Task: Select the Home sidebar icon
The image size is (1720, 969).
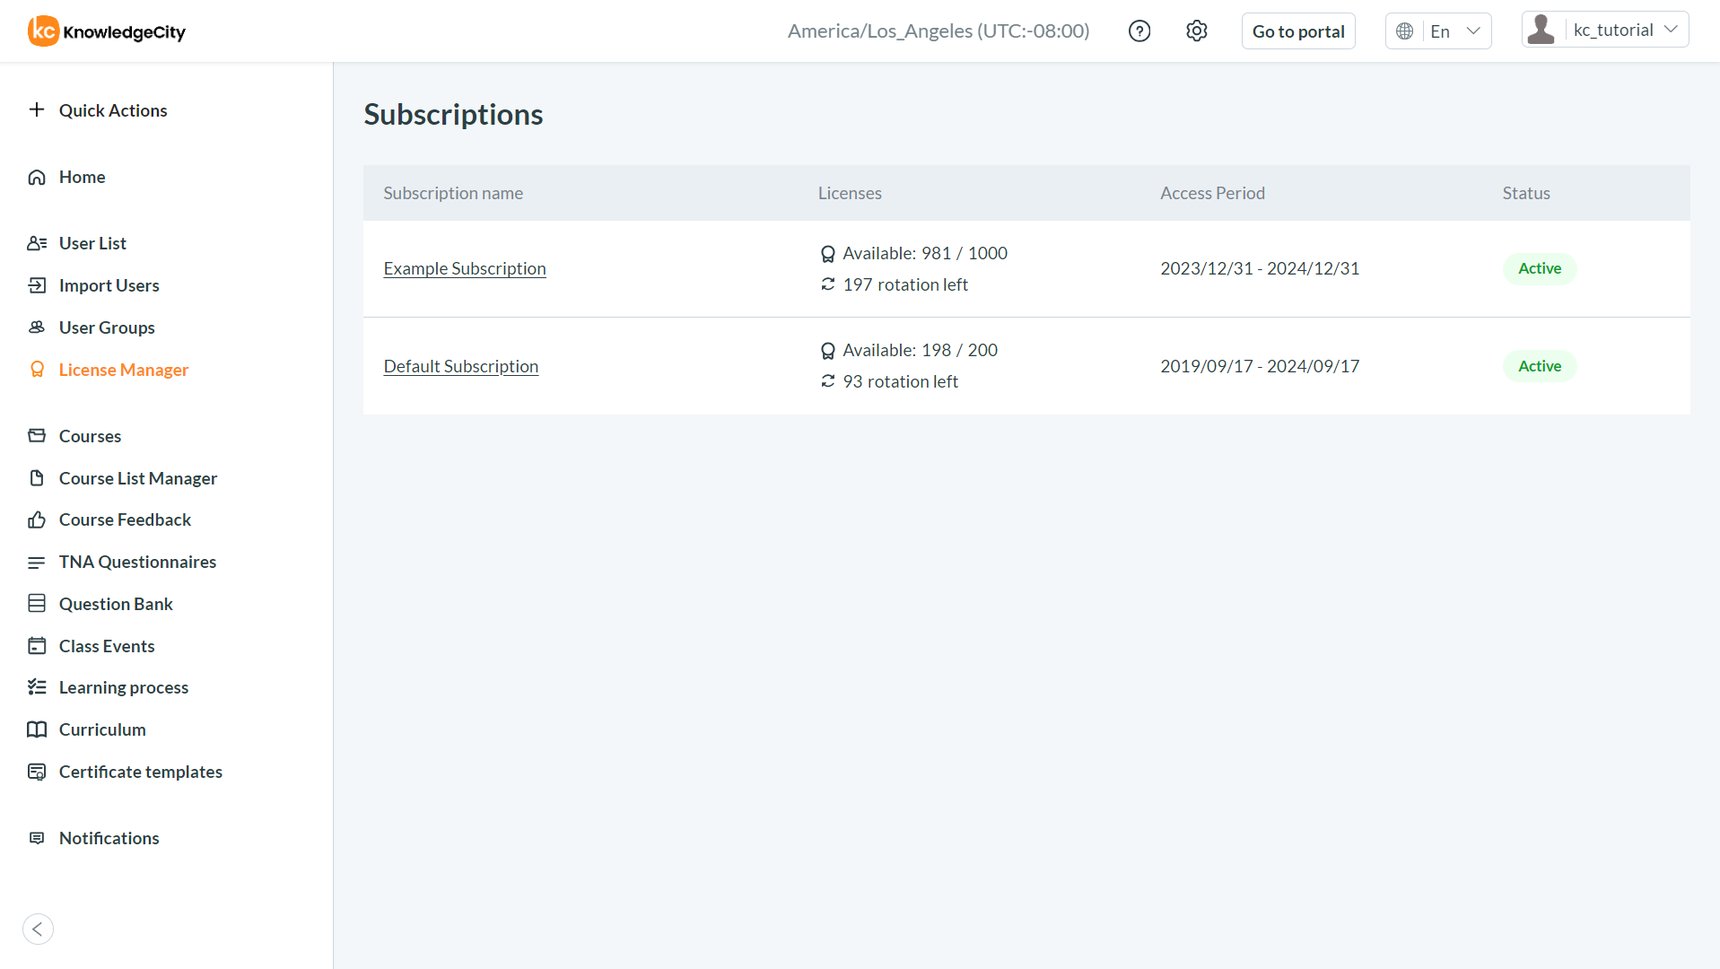Action: (36, 177)
